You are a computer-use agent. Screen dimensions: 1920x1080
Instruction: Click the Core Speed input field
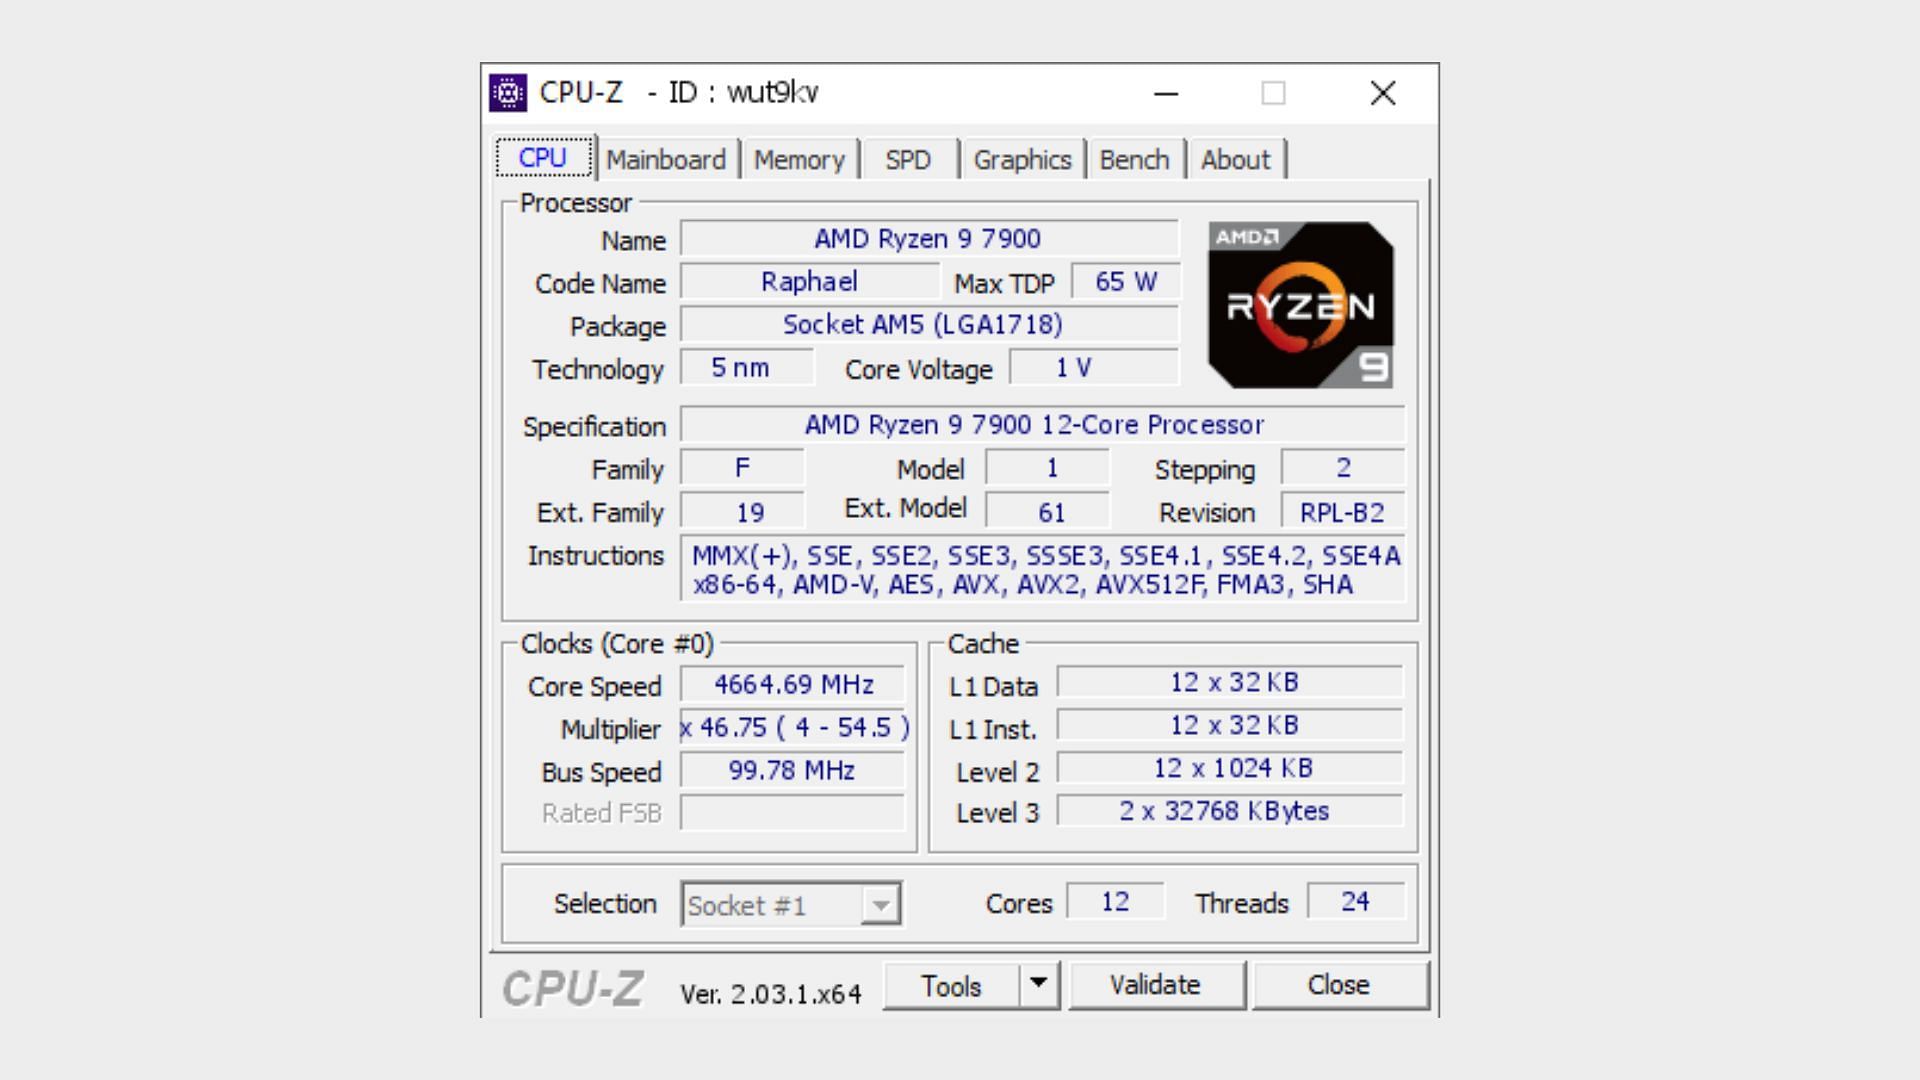point(793,683)
